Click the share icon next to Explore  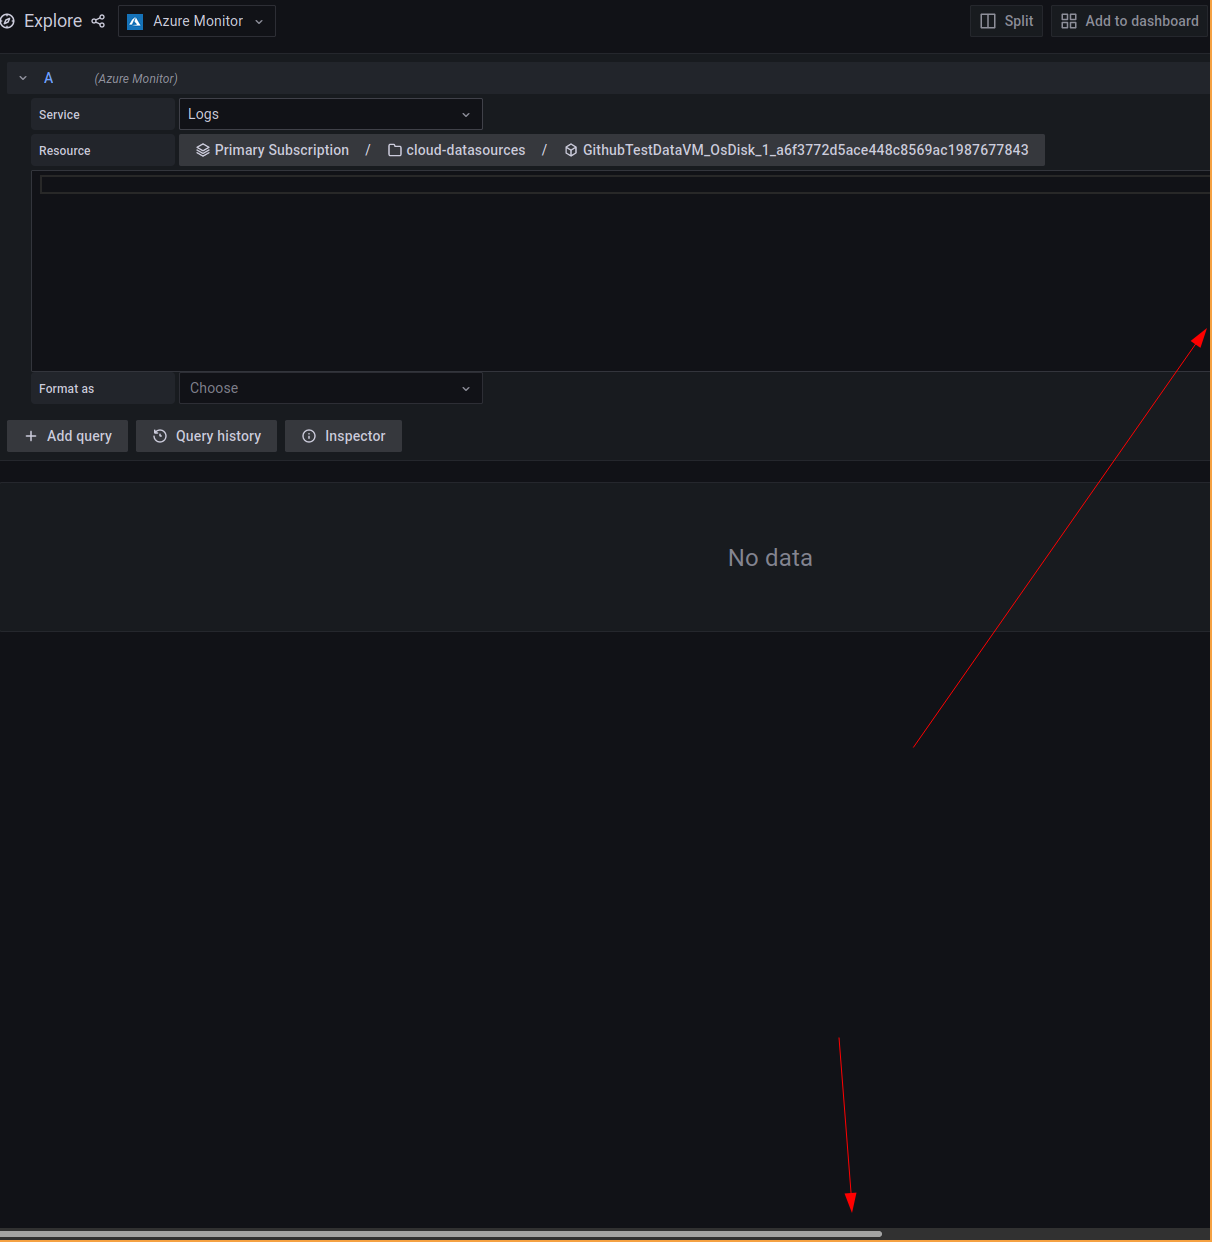coord(98,20)
